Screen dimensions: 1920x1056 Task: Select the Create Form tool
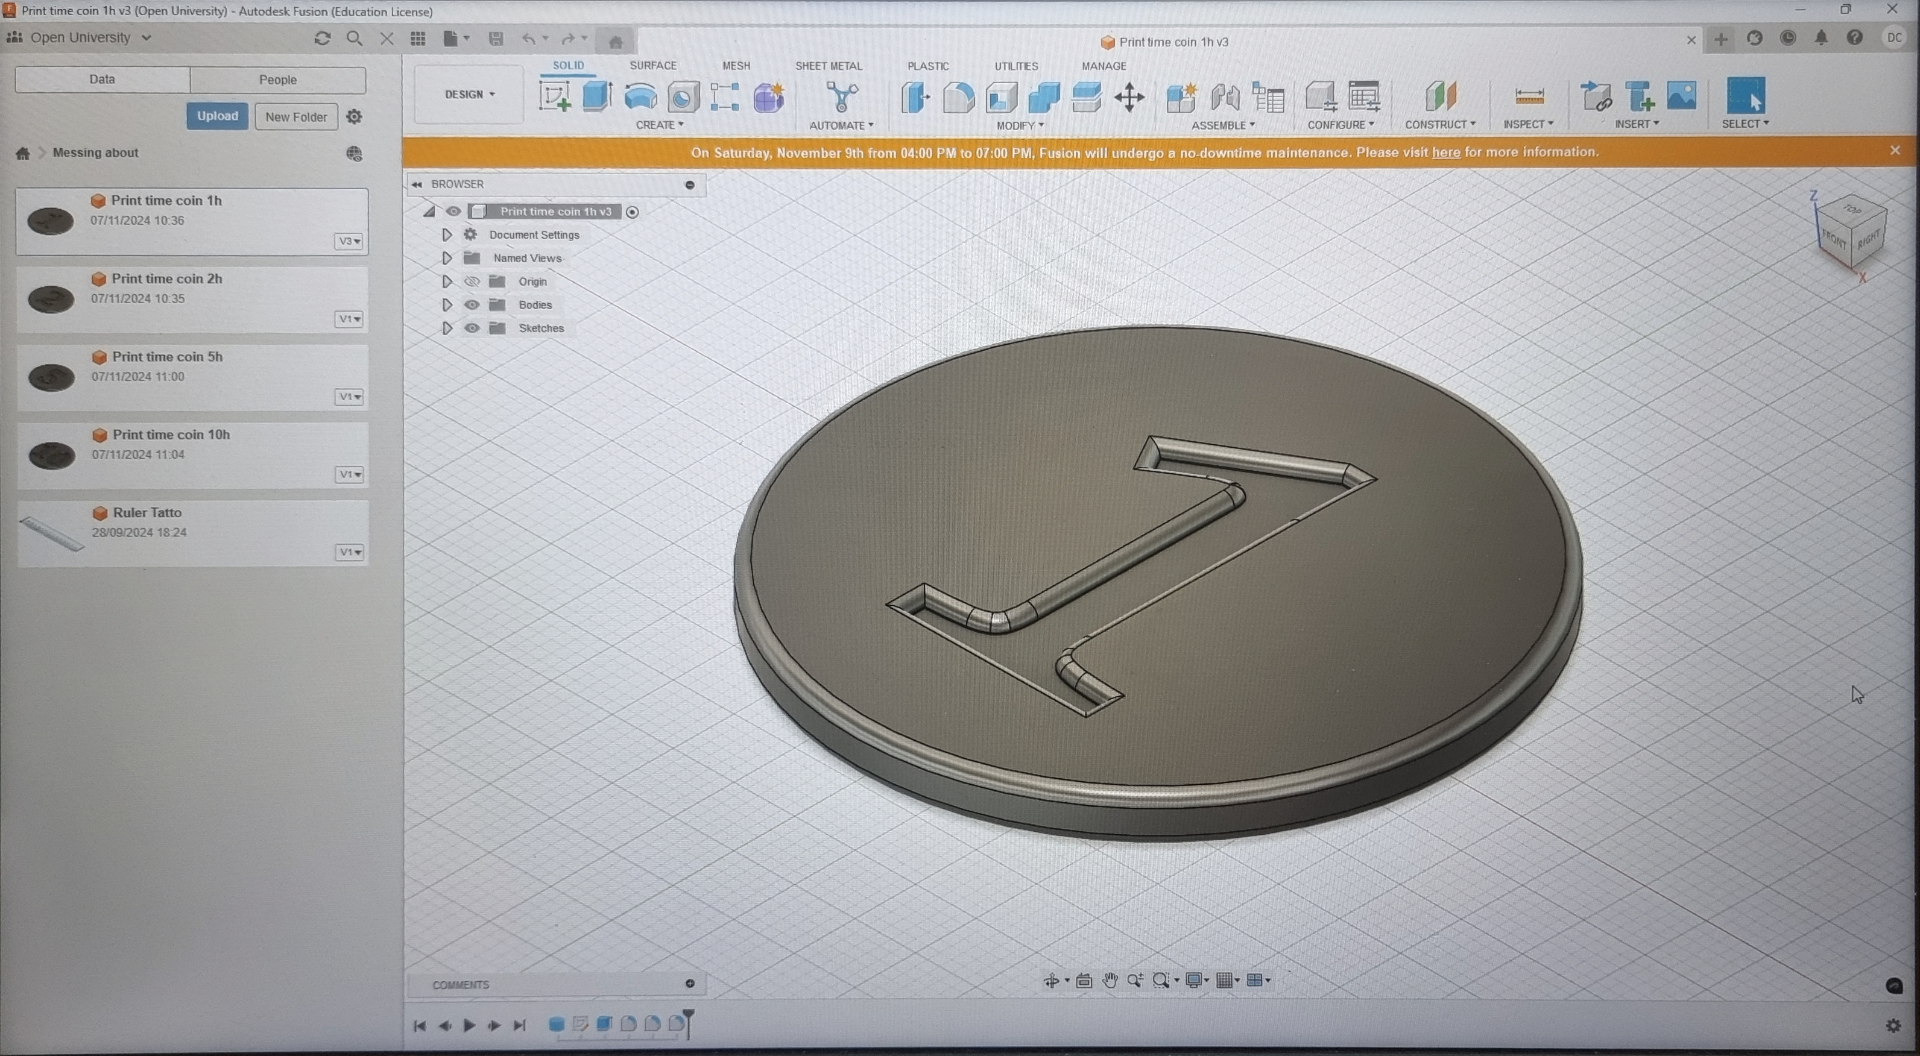pyautogui.click(x=769, y=97)
